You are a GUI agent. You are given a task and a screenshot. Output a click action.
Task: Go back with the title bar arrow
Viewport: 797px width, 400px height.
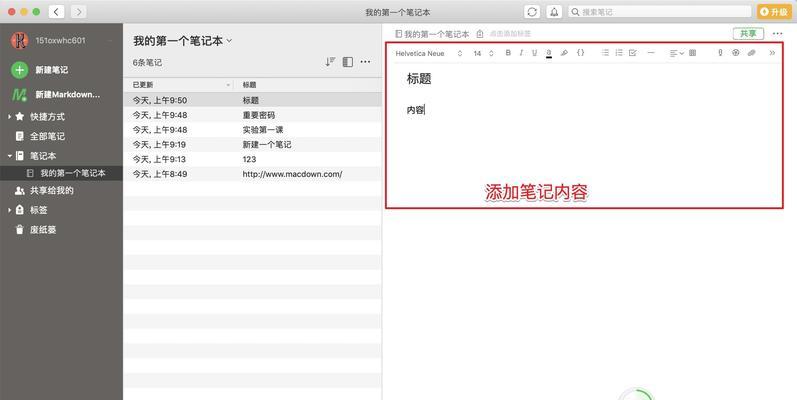(x=56, y=12)
